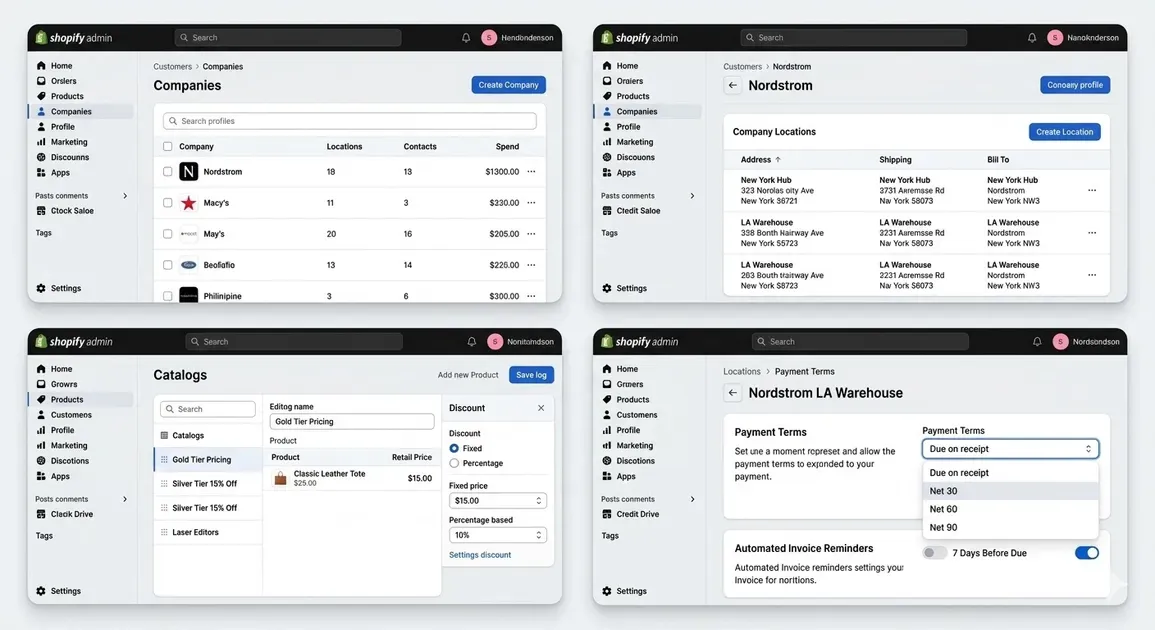Open options for LA Warehouse 338 Bonth row
The image size is (1155, 630).
[x=1092, y=233]
